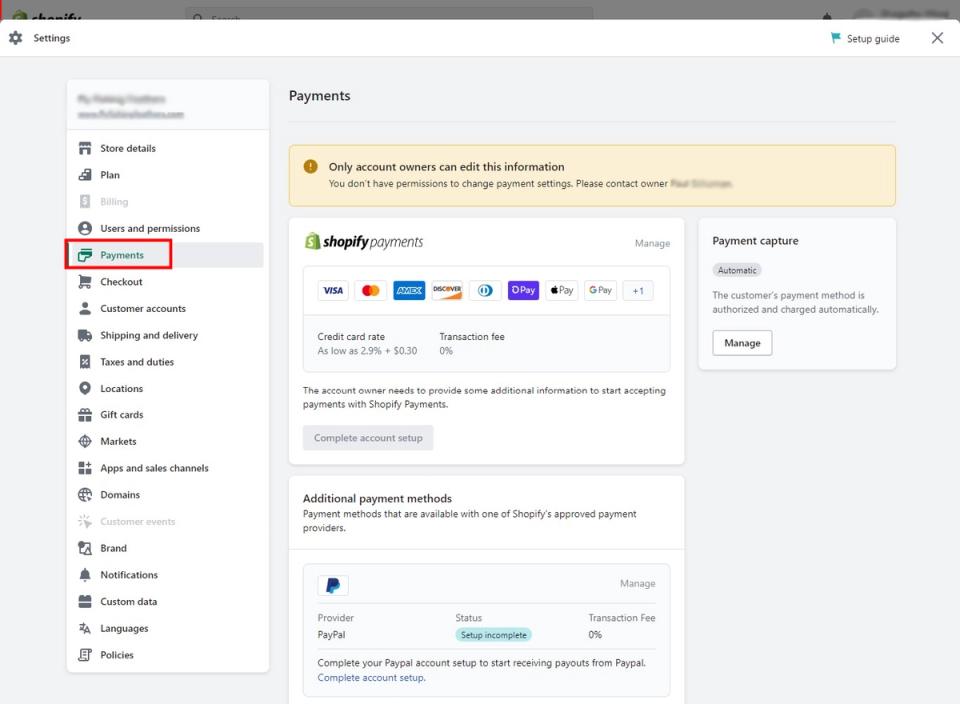
Task: Click the Users and permissions person icon
Action: point(85,228)
